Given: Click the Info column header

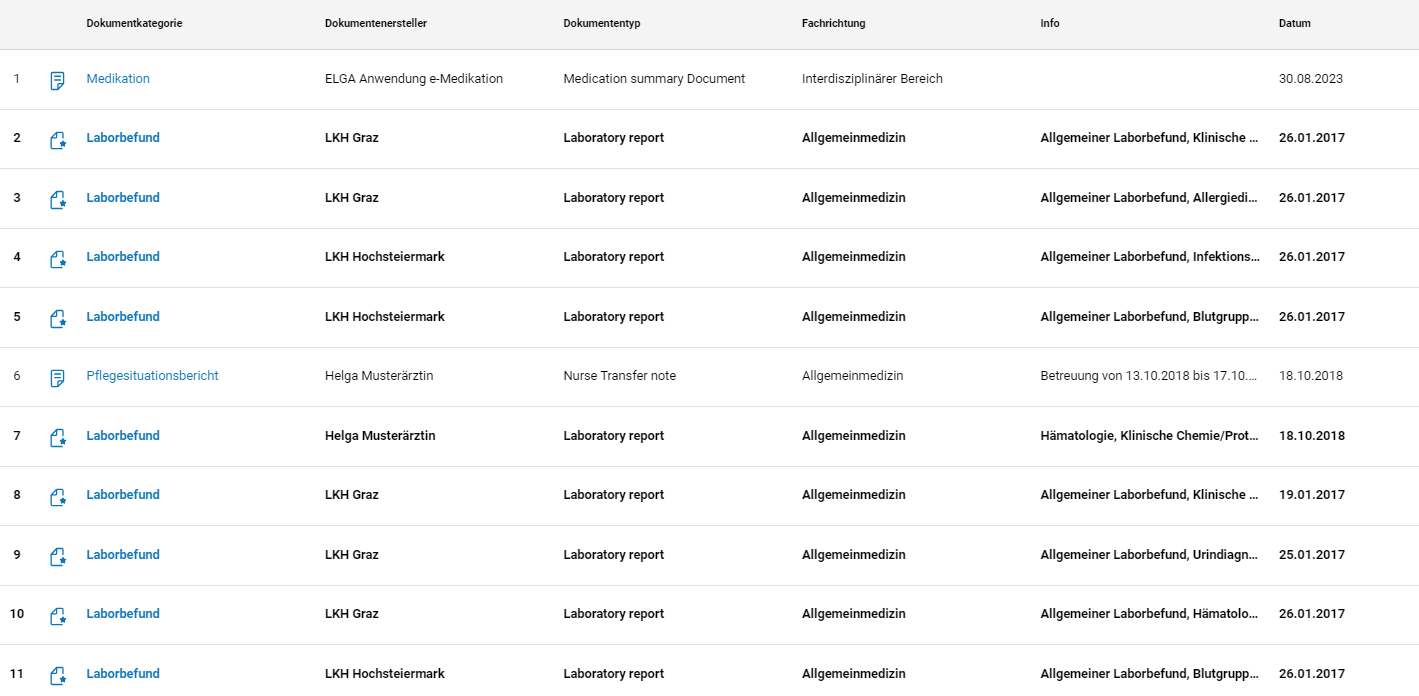Looking at the screenshot, I should pos(1050,23).
